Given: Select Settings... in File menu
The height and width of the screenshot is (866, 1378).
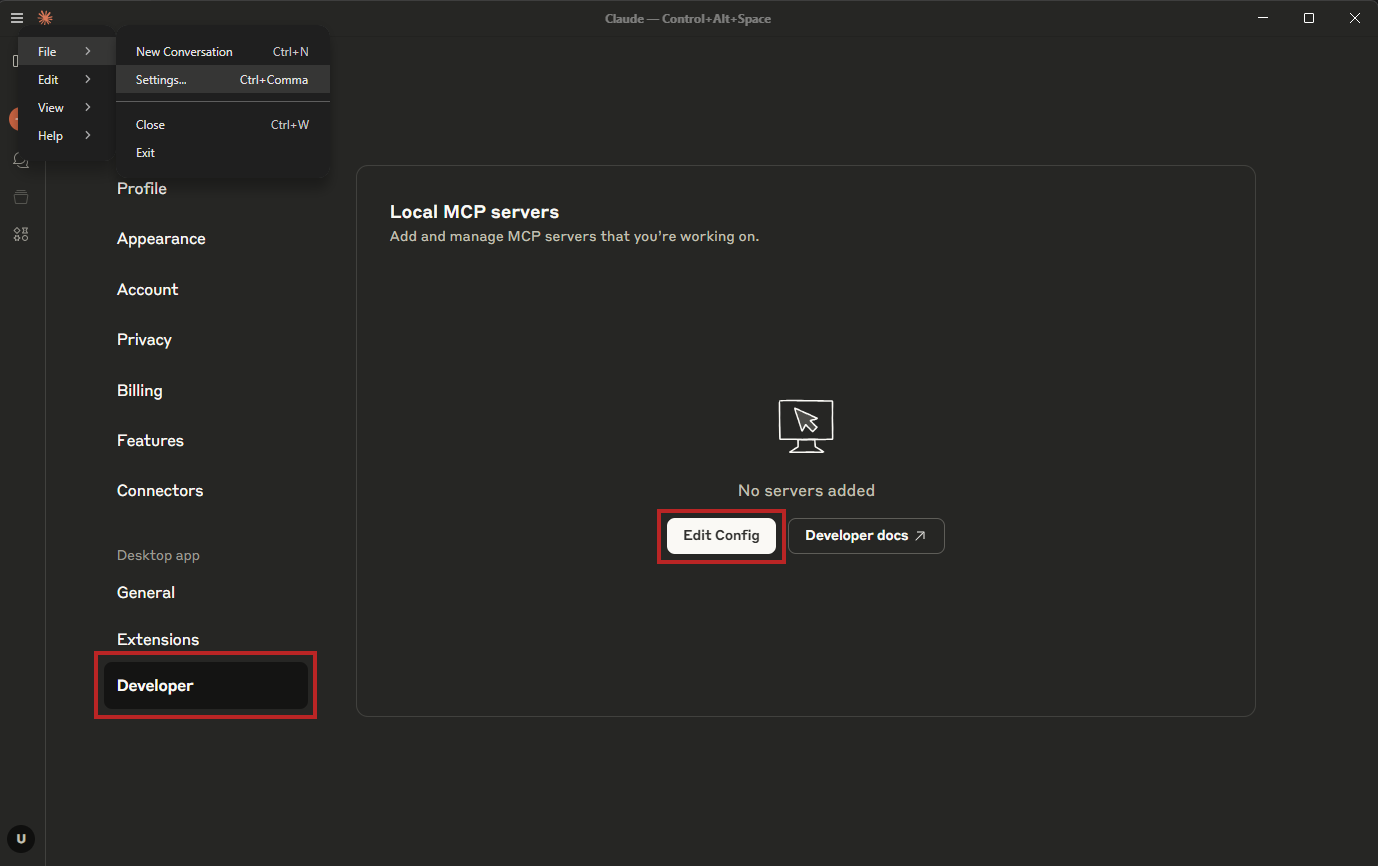Looking at the screenshot, I should pos(223,79).
